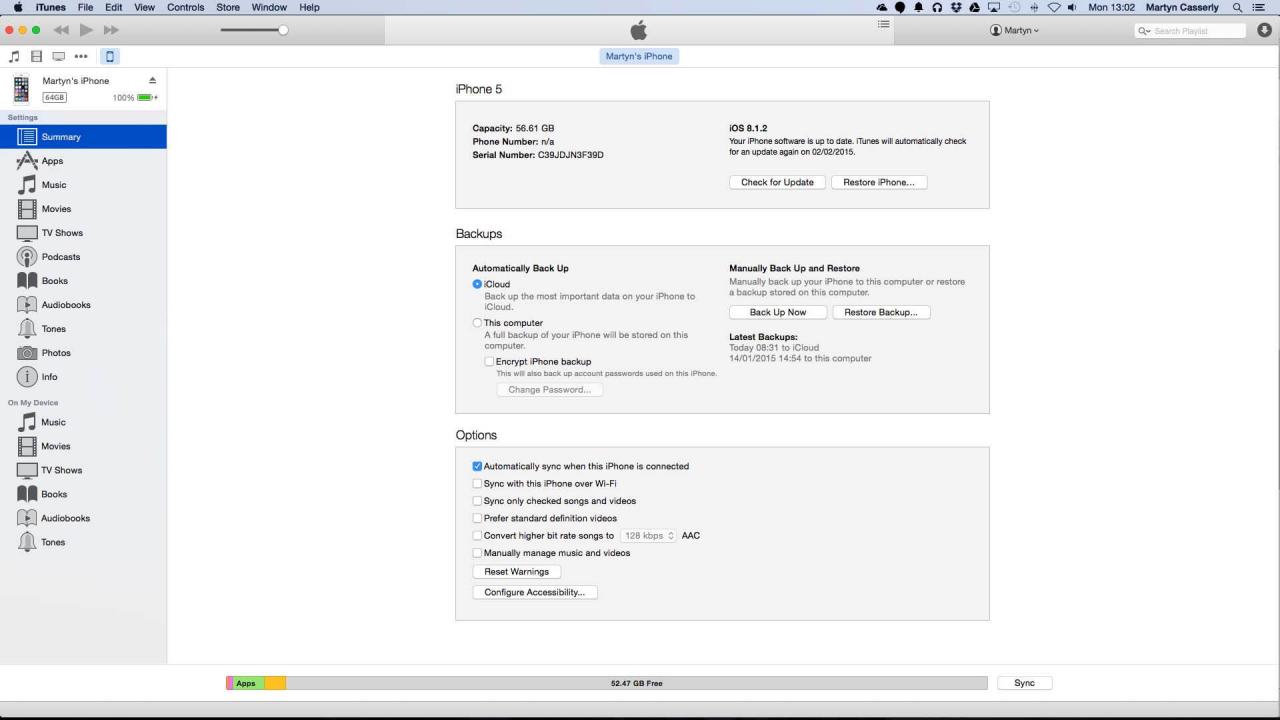Select the iPhone device icon in toolbar
Viewport: 1280px width, 720px height.
tap(110, 57)
